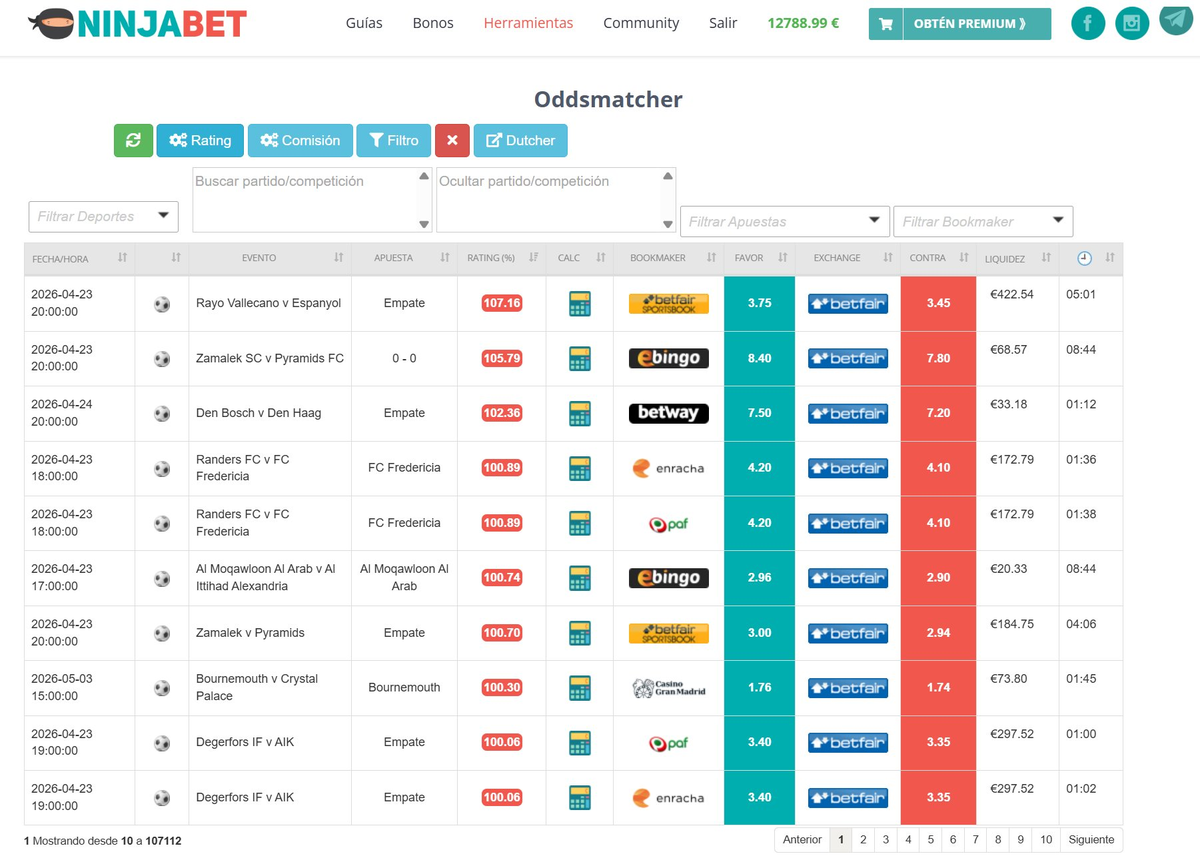Screen dimensions: 1200x864
Task: Open the Filtrar Bookmaker dropdown
Action: (x=983, y=221)
